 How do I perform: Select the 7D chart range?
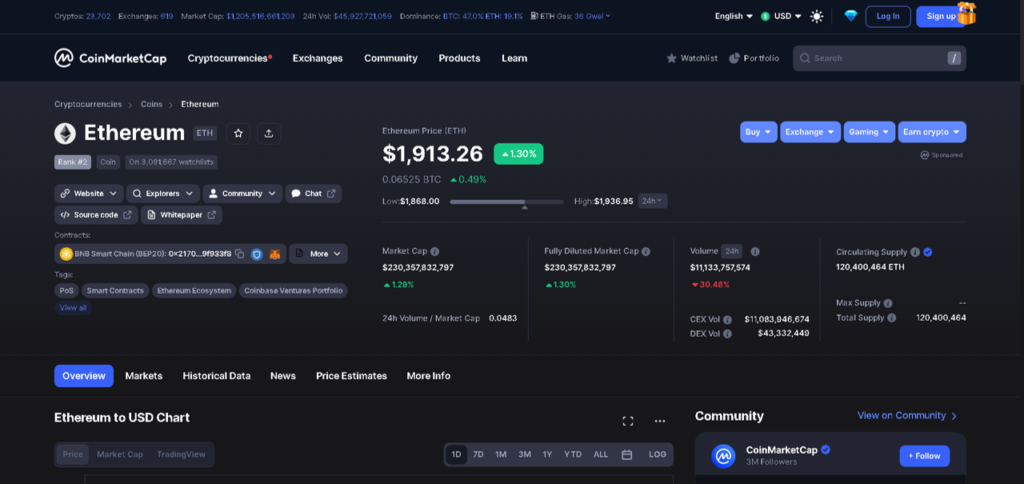pyautogui.click(x=478, y=455)
